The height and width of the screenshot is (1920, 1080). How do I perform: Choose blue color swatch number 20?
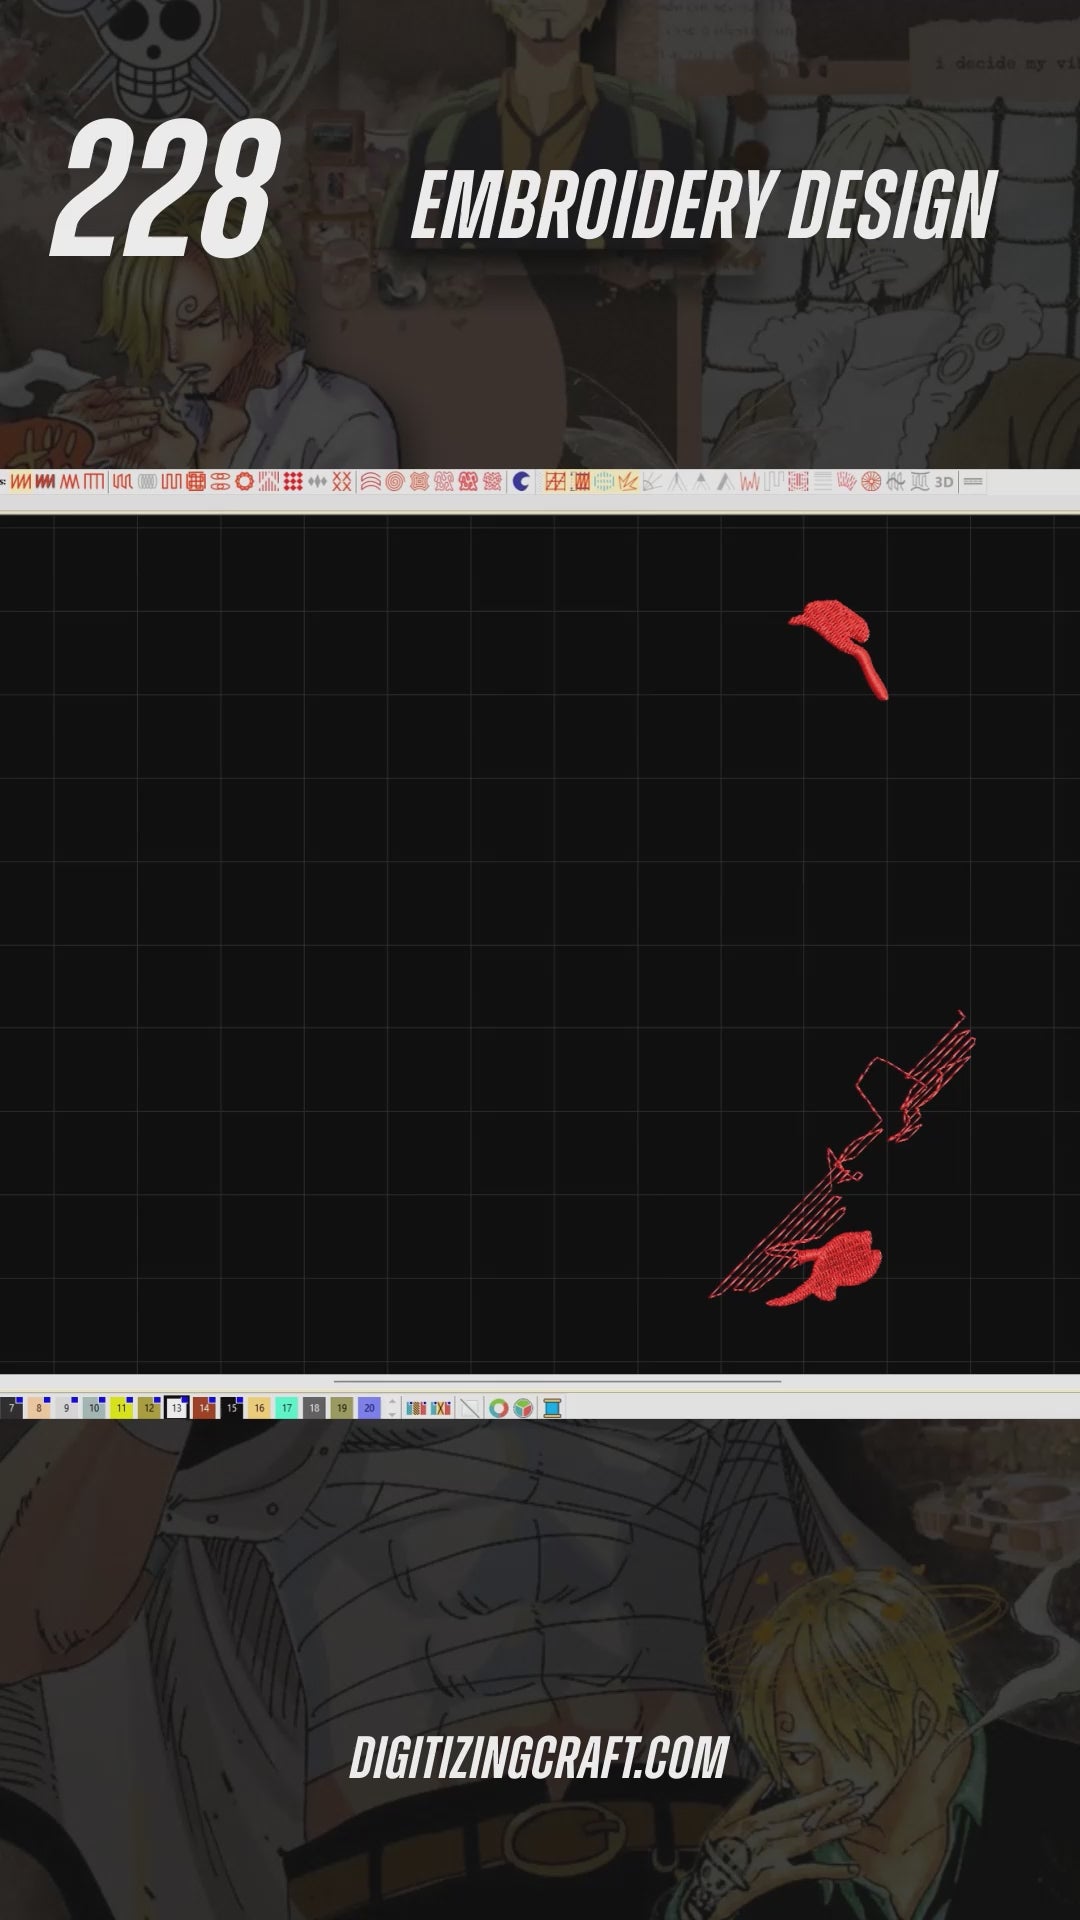(x=369, y=1408)
